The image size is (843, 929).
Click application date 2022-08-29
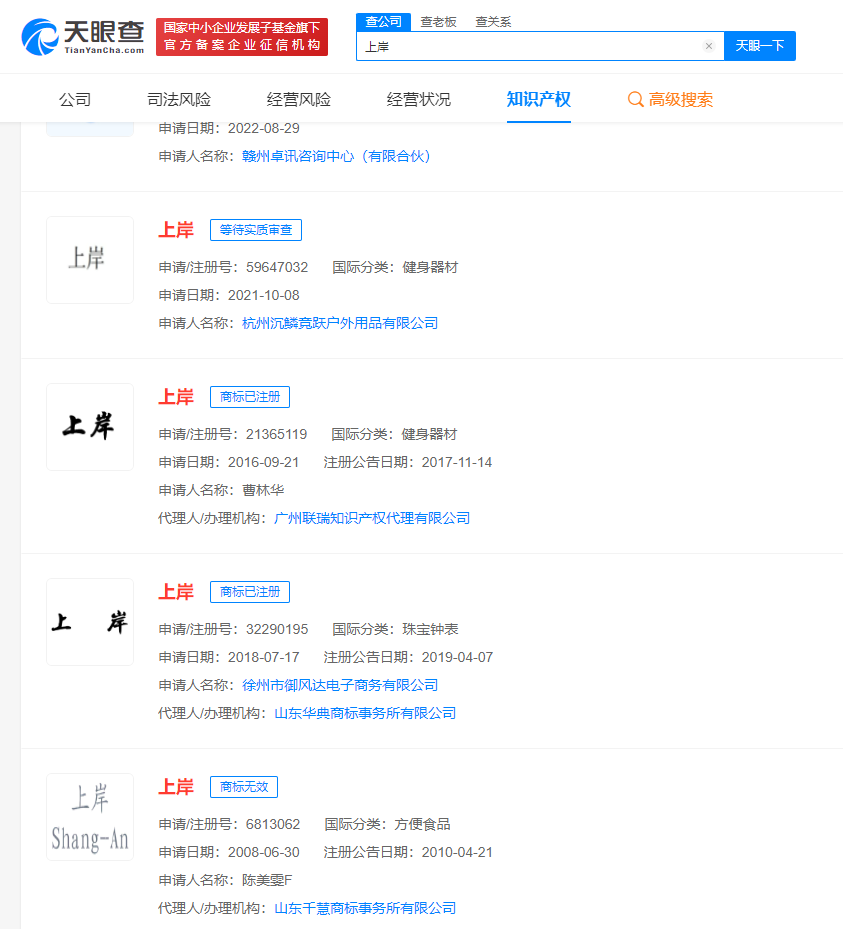[264, 129]
